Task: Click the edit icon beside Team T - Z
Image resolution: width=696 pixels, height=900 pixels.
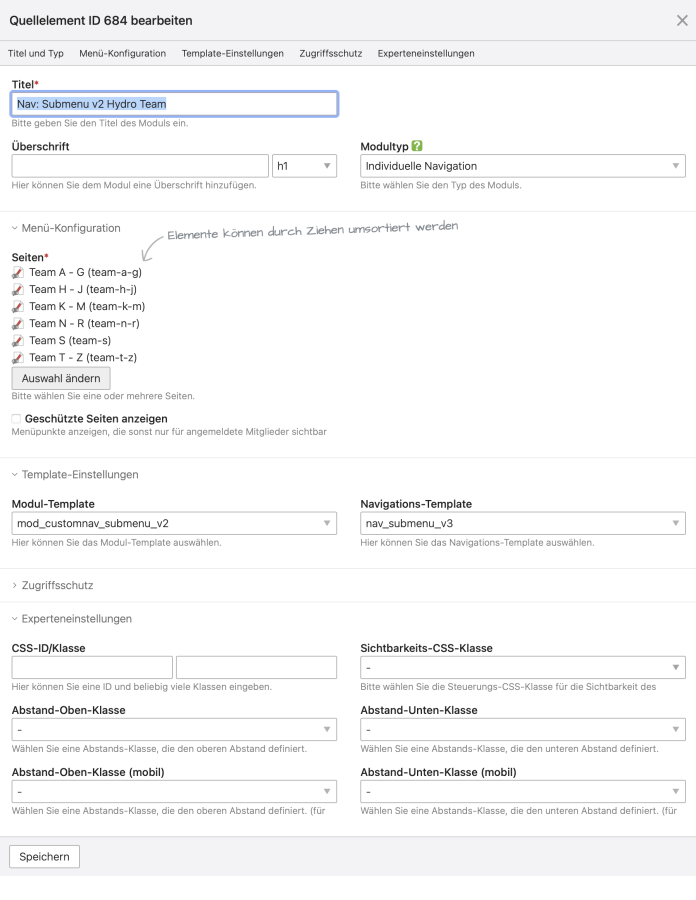Action: tap(18, 358)
